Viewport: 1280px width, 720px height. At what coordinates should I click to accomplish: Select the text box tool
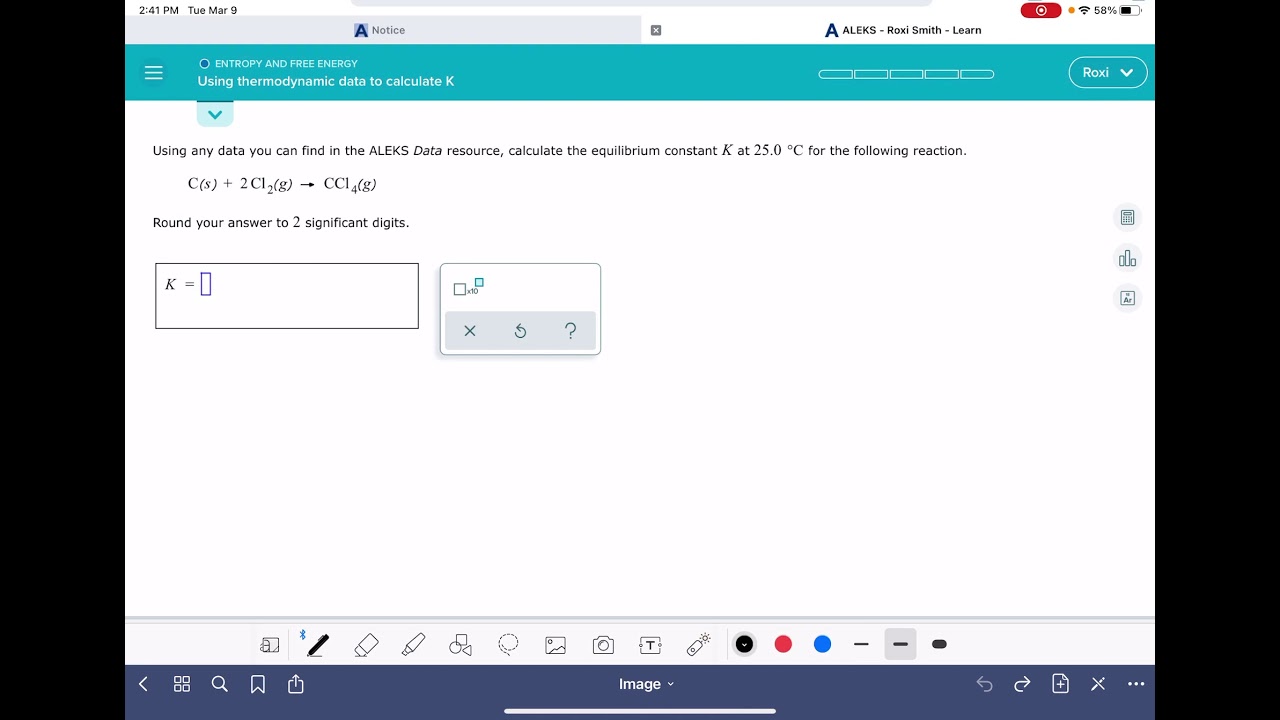coord(650,645)
